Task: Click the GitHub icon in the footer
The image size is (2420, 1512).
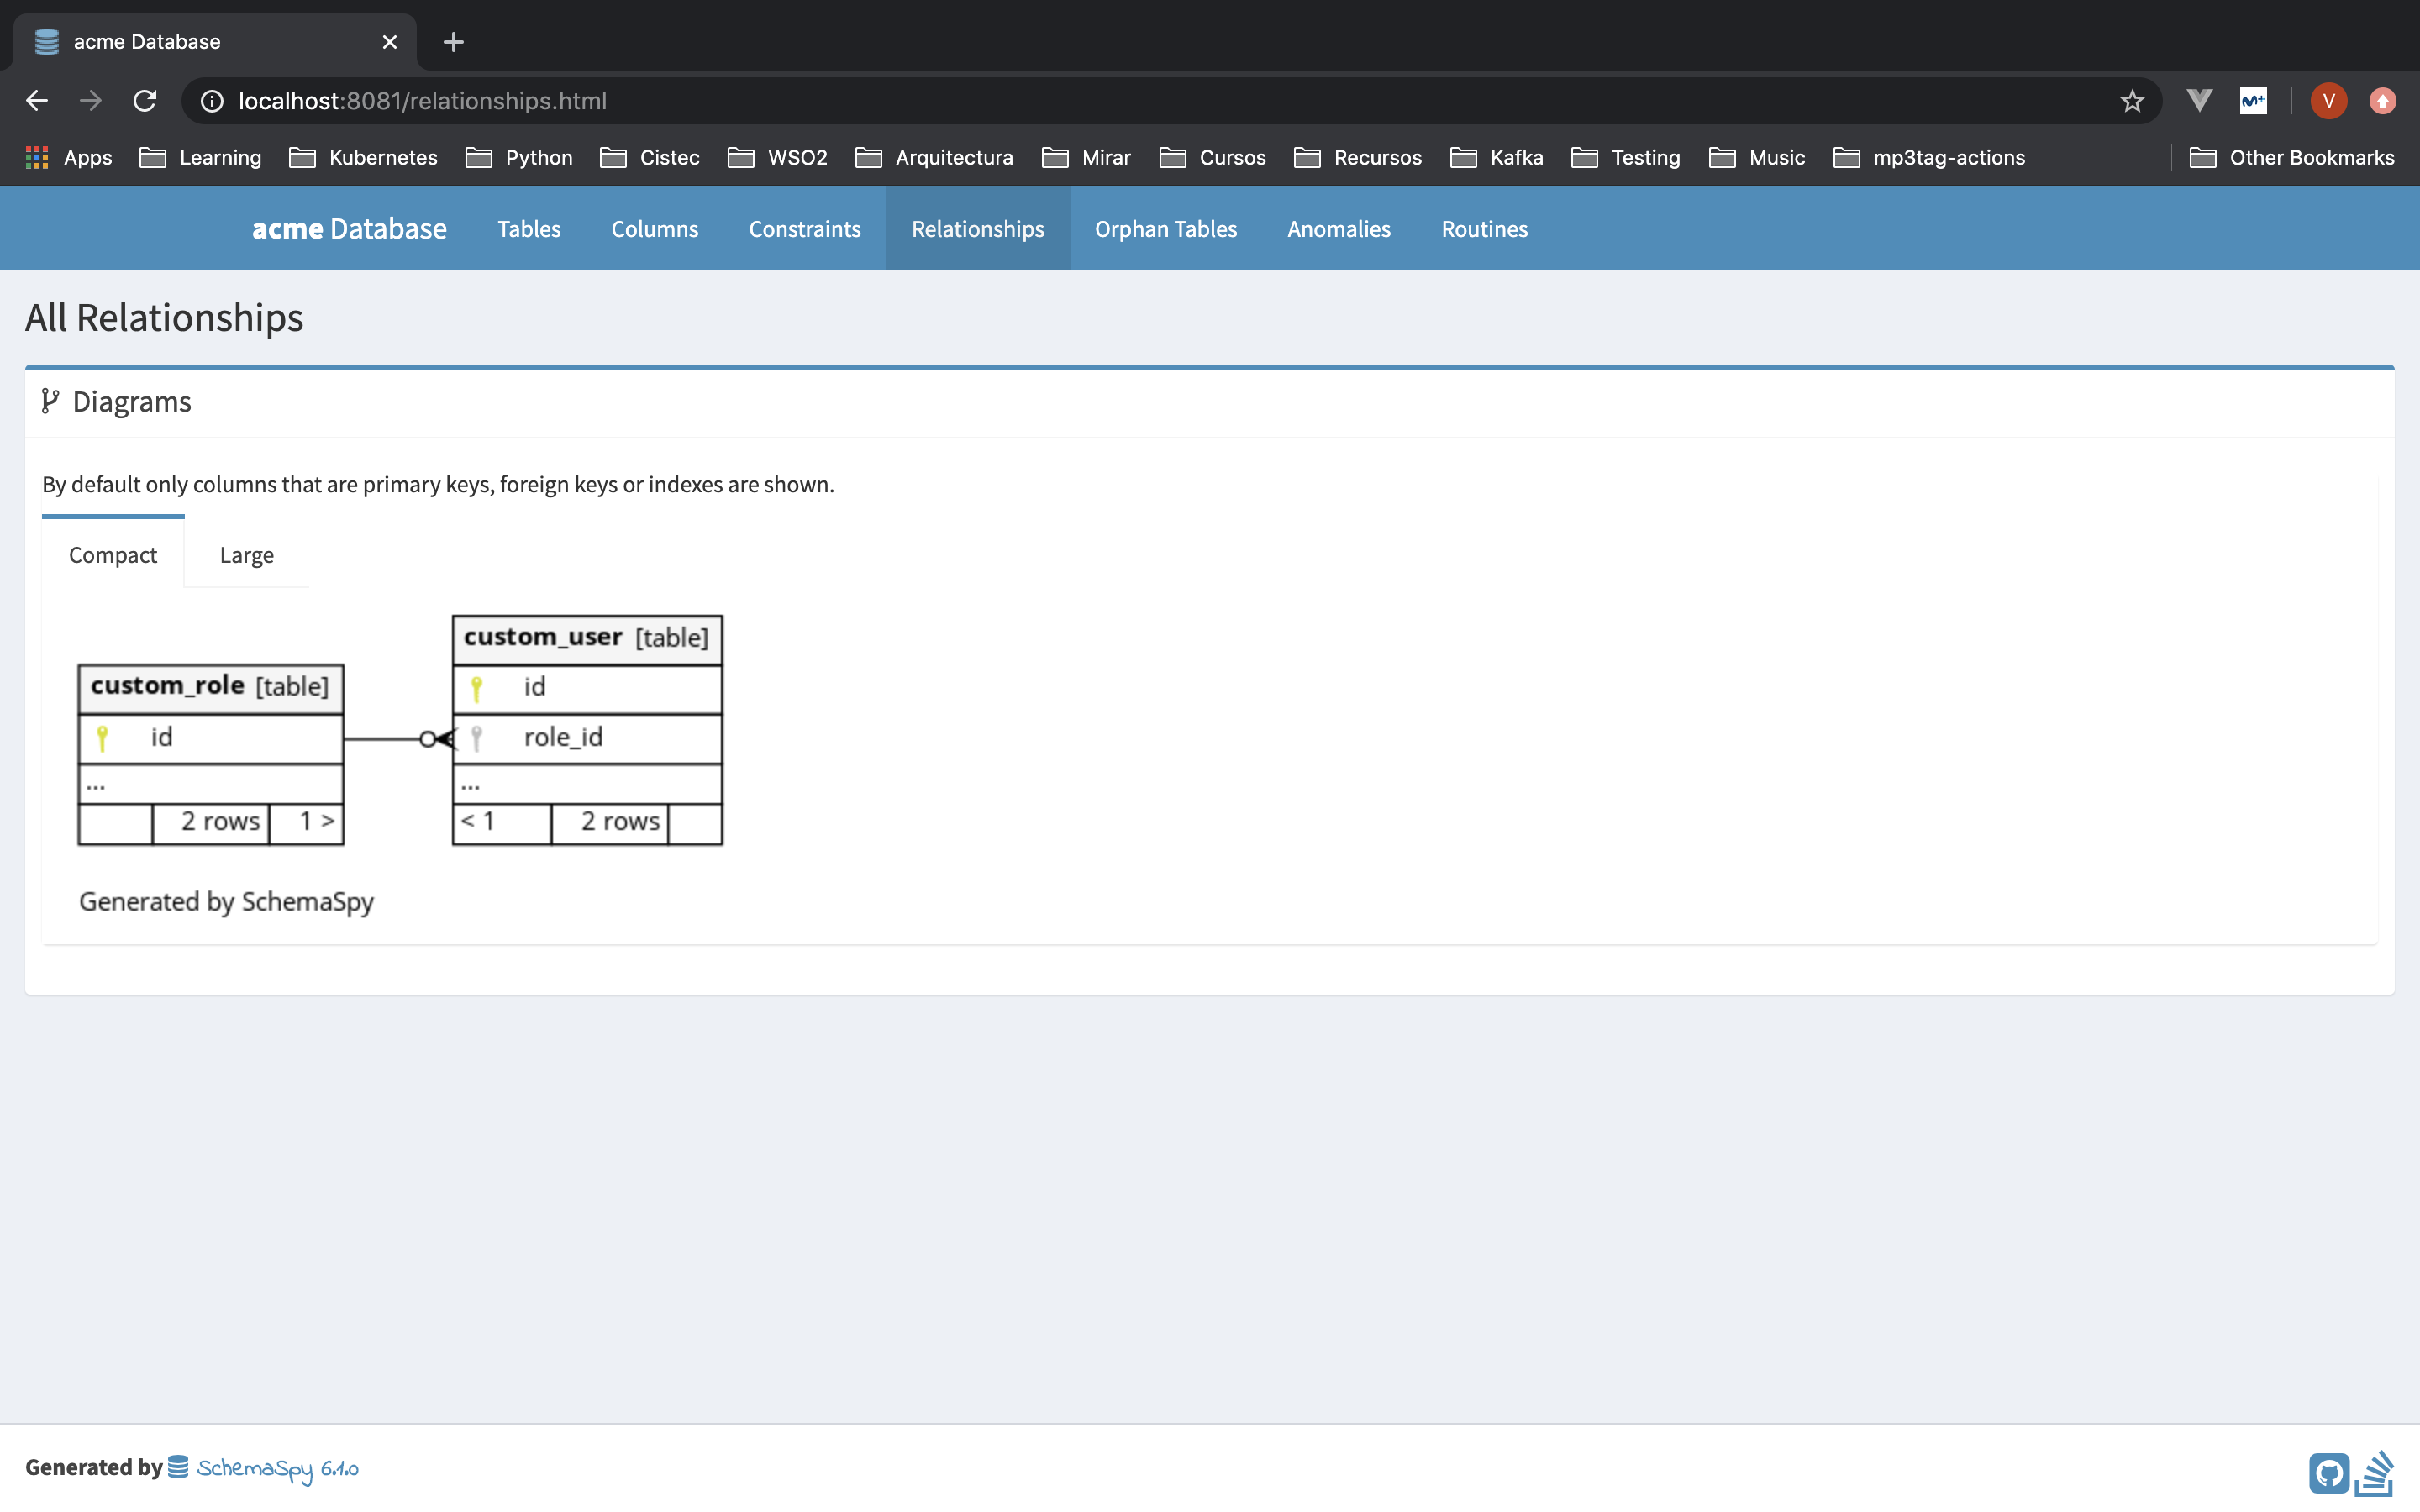Action: point(2328,1472)
